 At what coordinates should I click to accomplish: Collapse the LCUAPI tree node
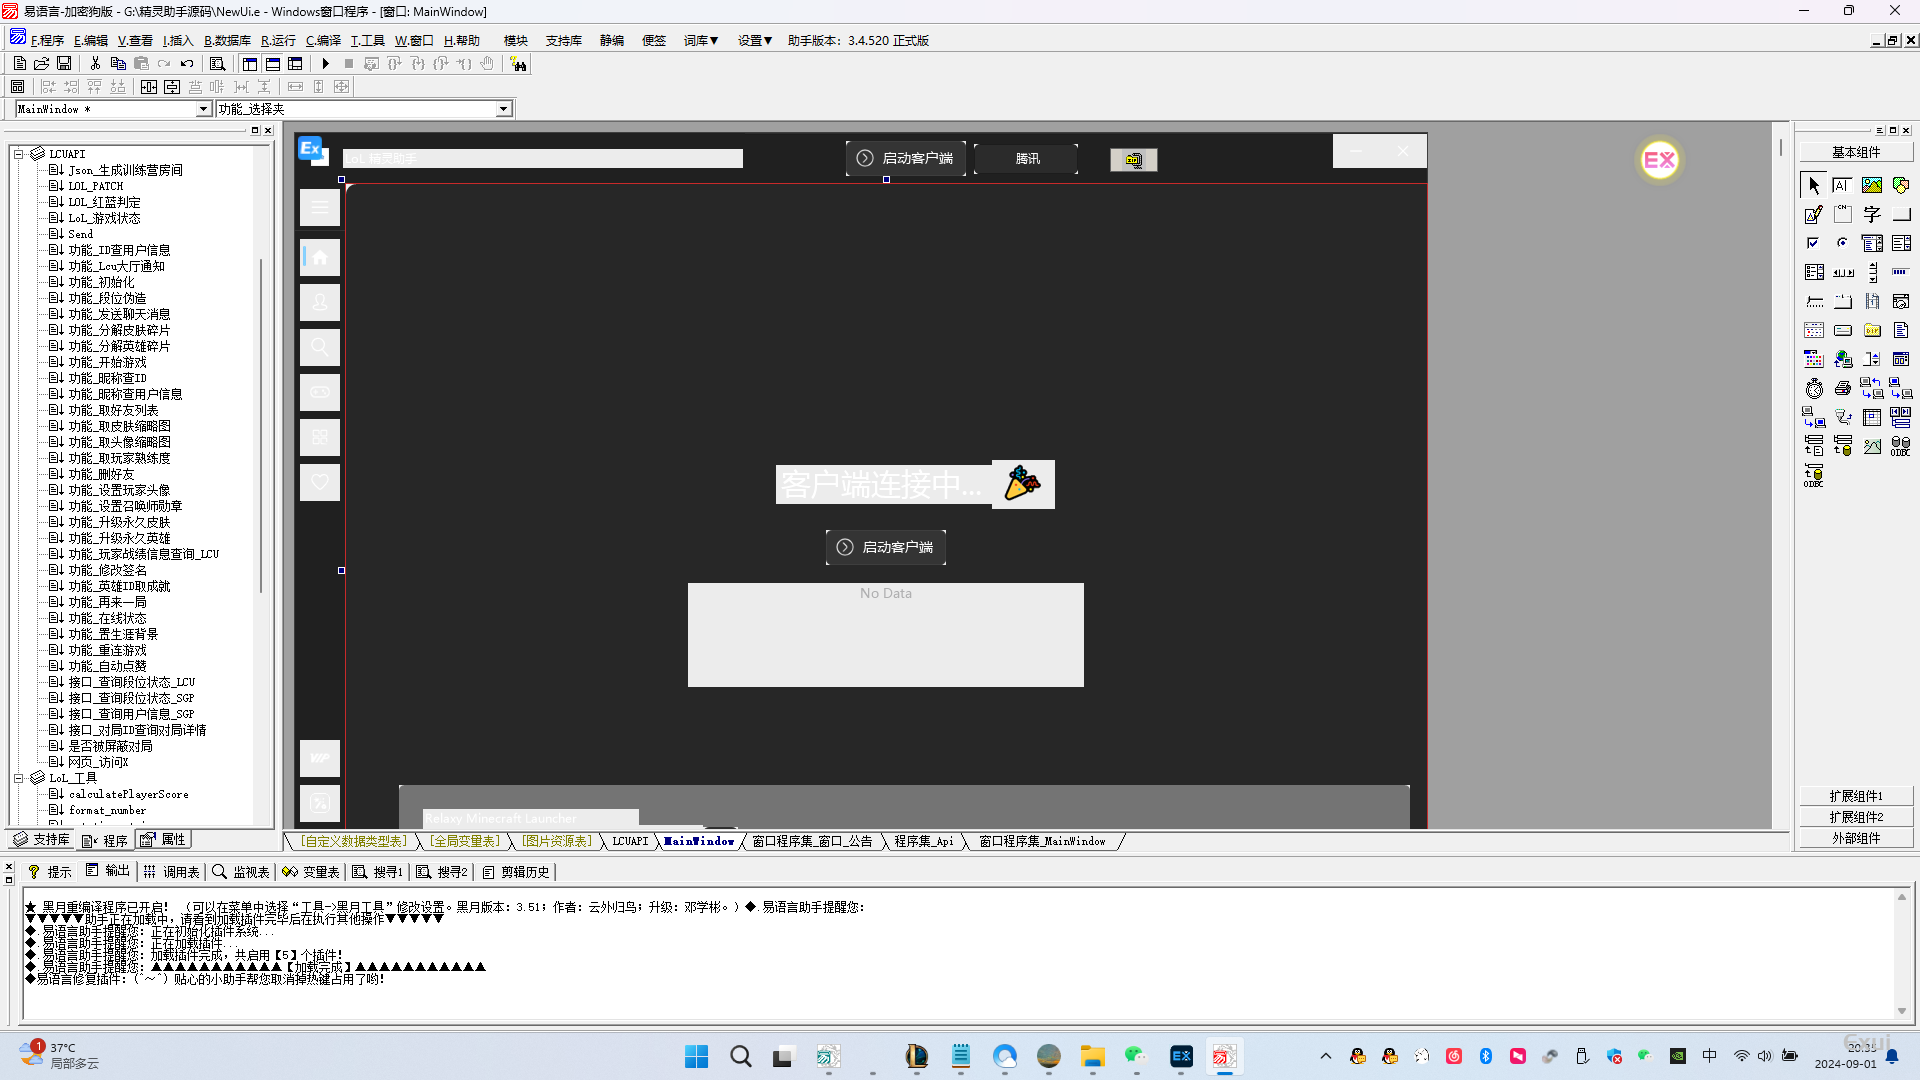pos(18,154)
